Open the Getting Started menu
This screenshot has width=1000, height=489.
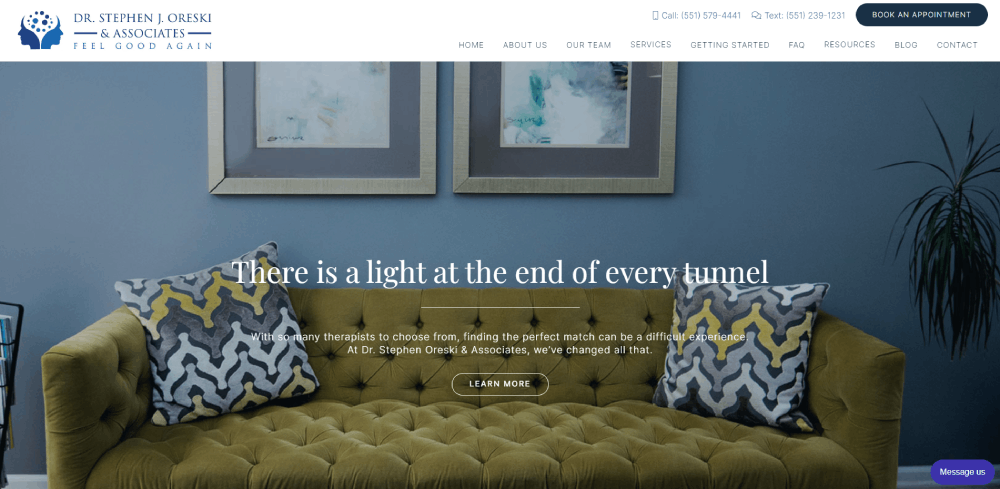click(730, 45)
